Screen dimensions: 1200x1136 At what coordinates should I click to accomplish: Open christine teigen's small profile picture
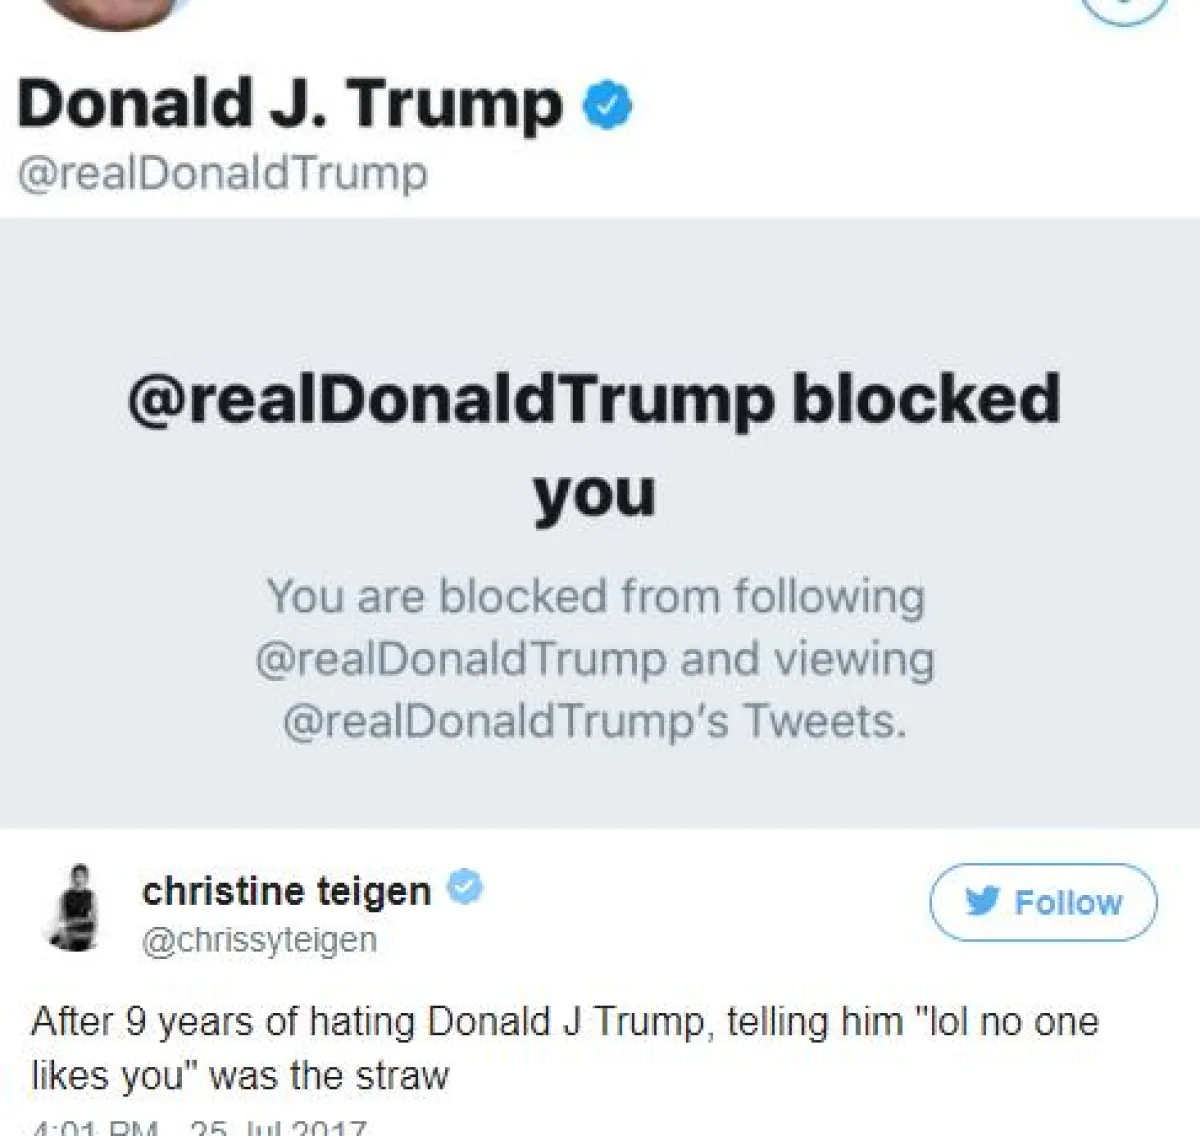point(76,908)
